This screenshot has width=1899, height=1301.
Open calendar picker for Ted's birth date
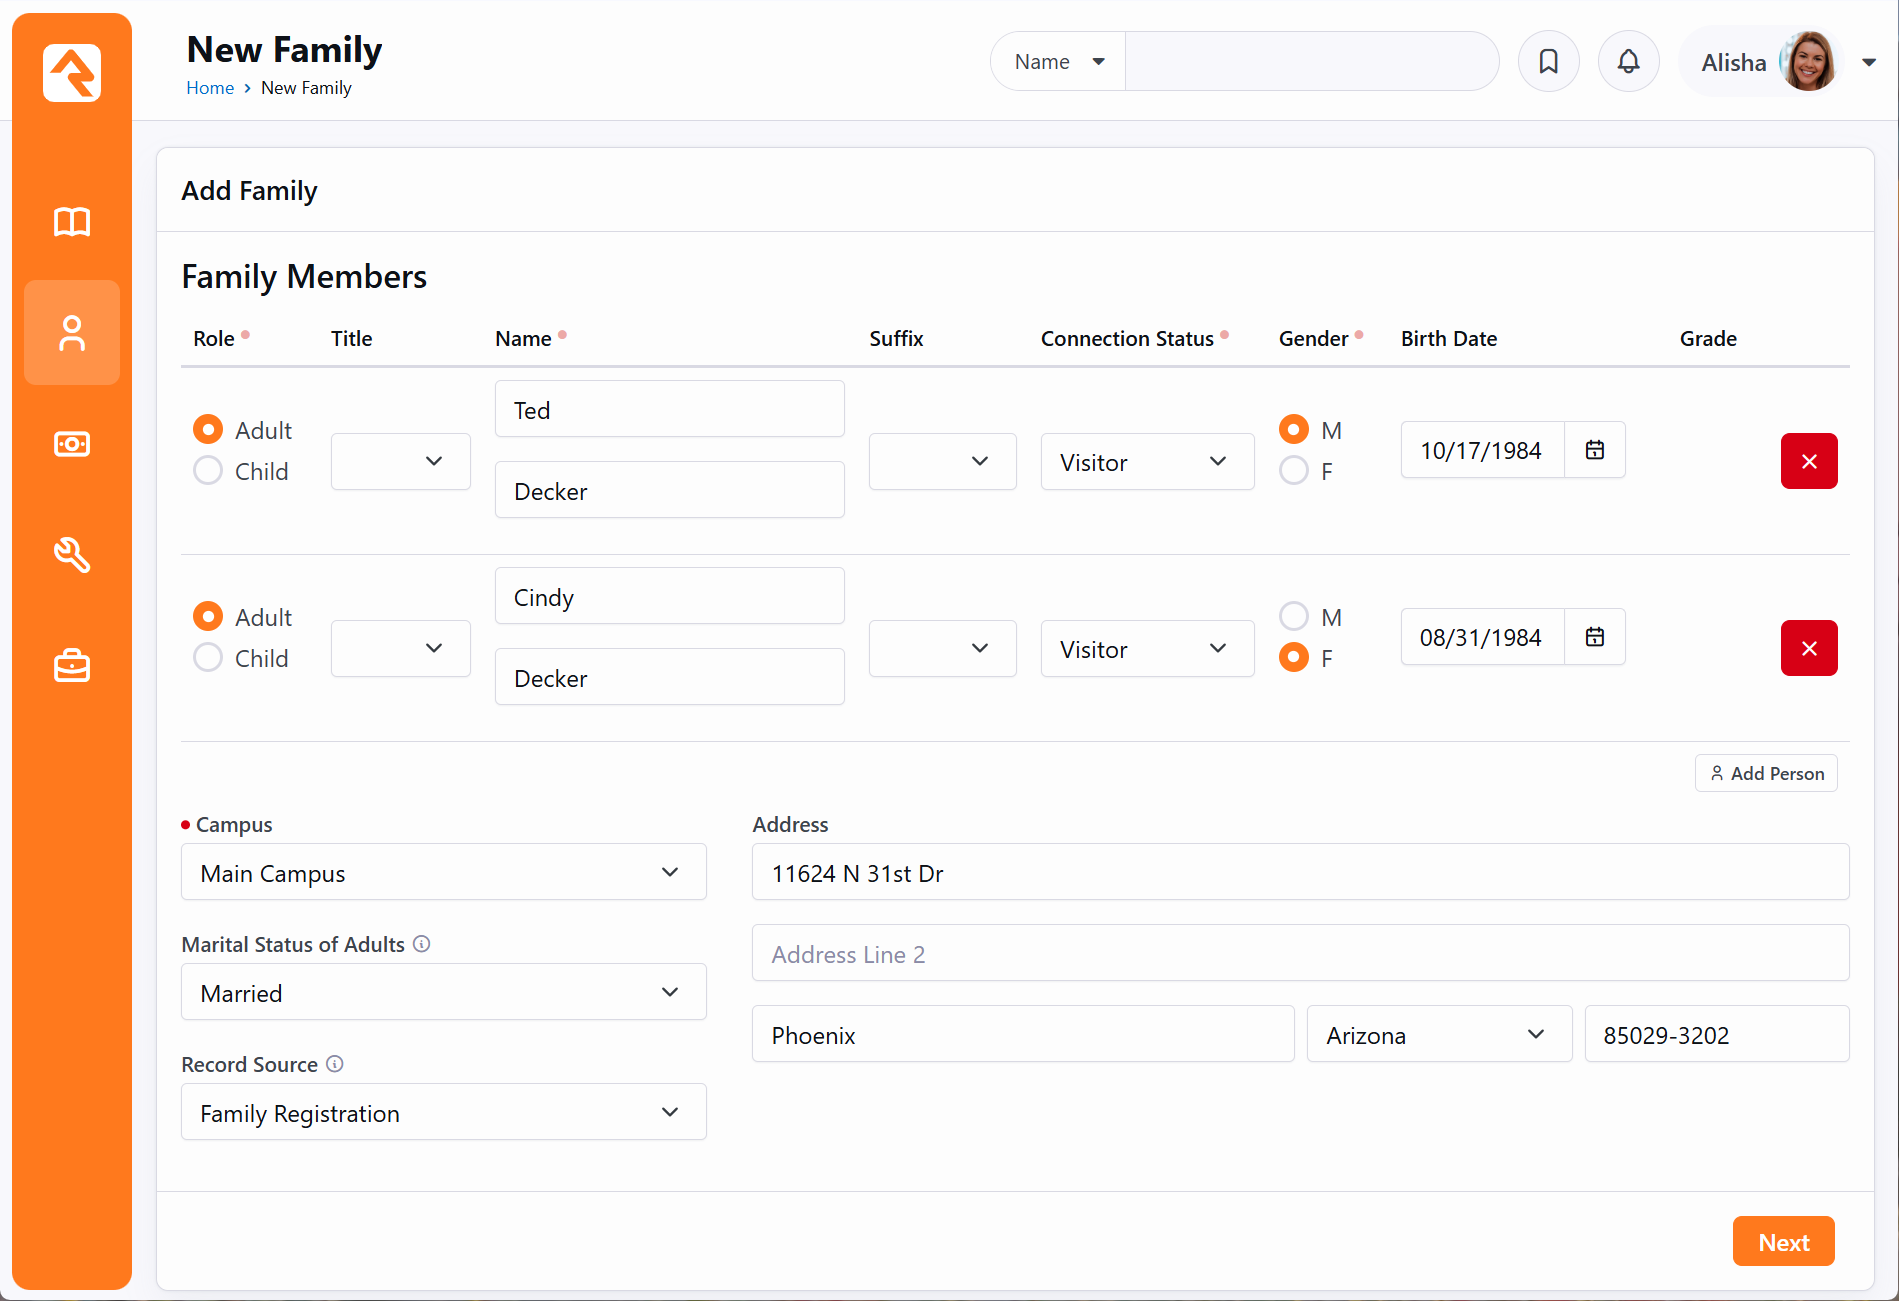pos(1595,450)
